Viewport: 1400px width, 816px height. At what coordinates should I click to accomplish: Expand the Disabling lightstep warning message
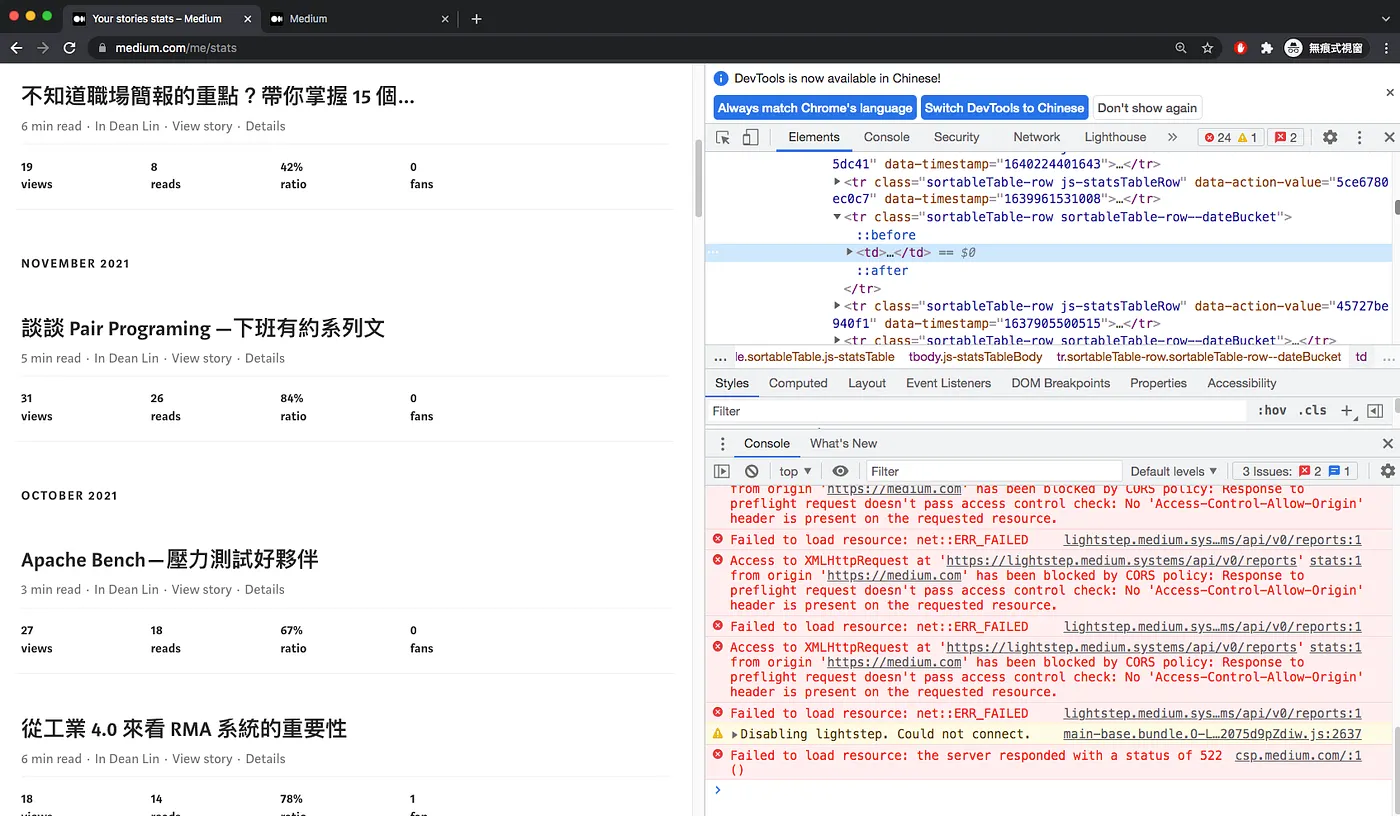click(x=735, y=735)
